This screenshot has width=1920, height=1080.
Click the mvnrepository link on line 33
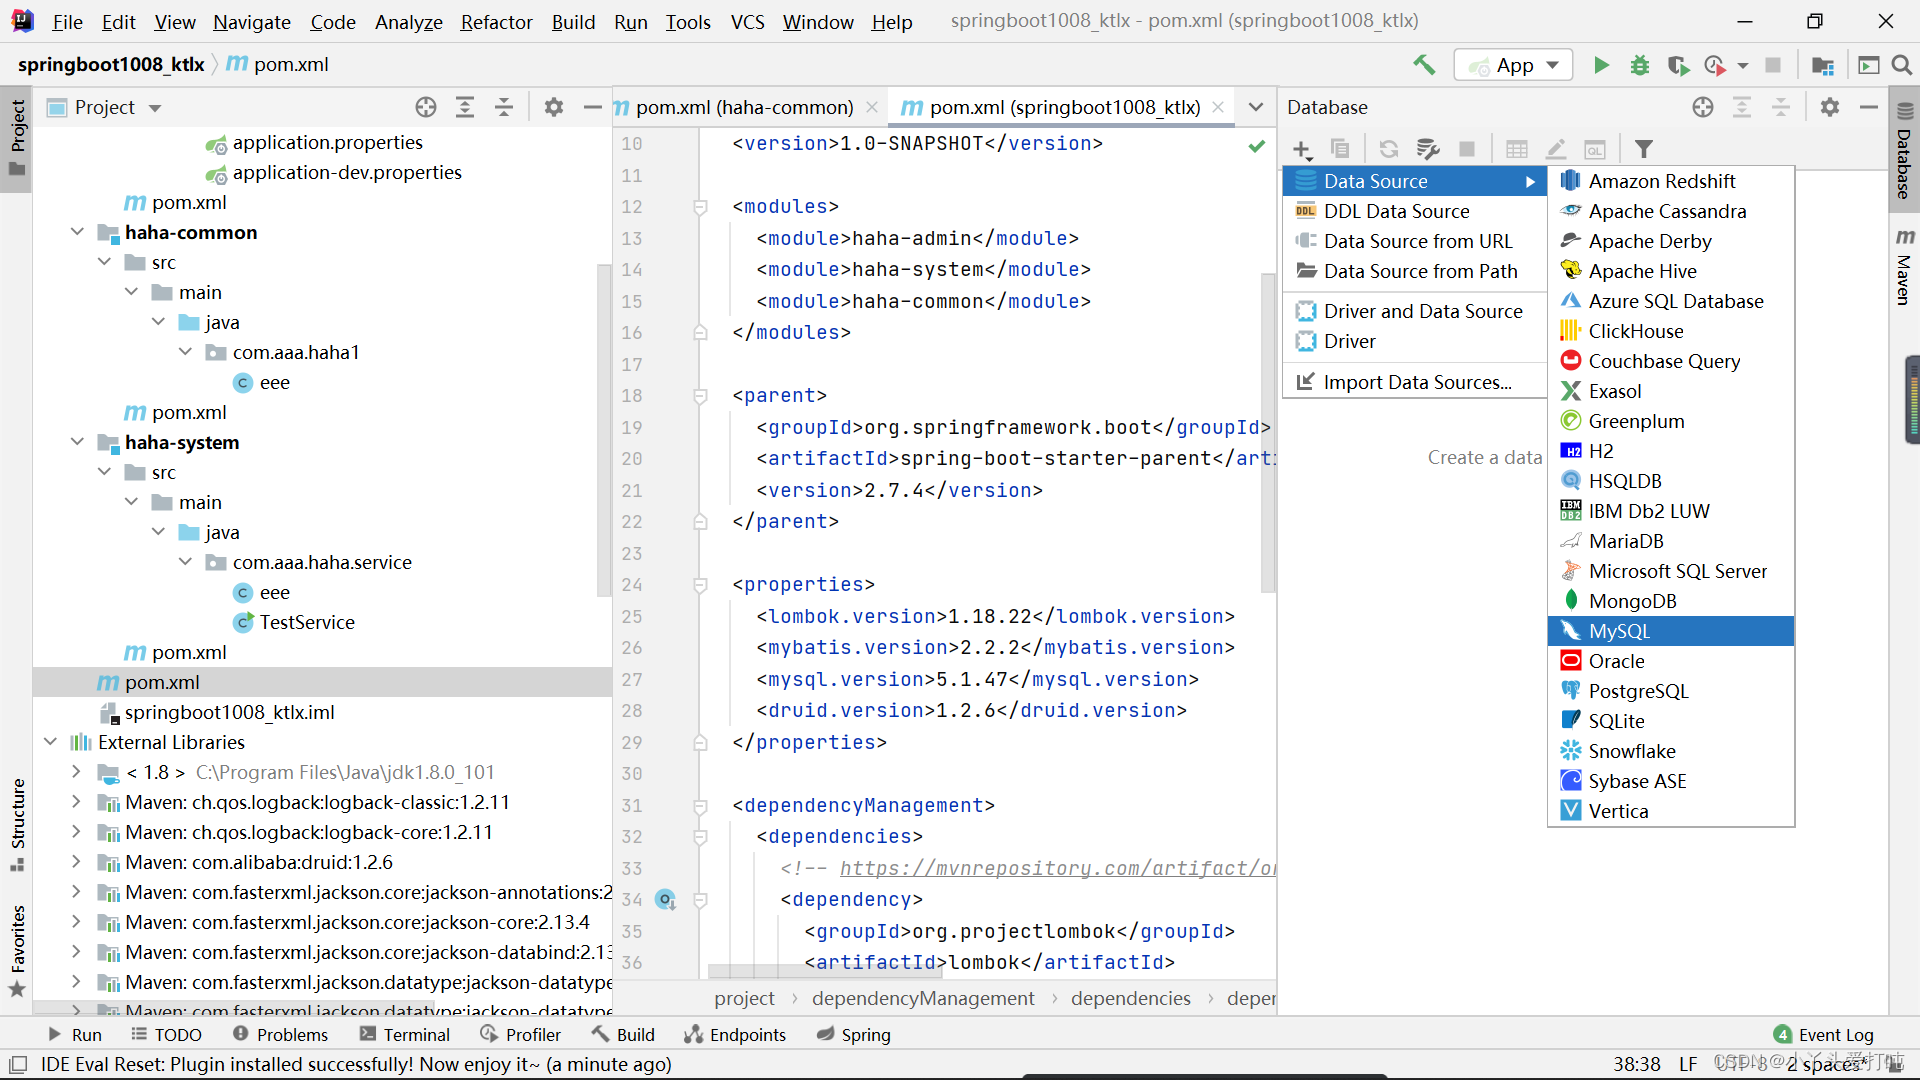tap(1058, 868)
